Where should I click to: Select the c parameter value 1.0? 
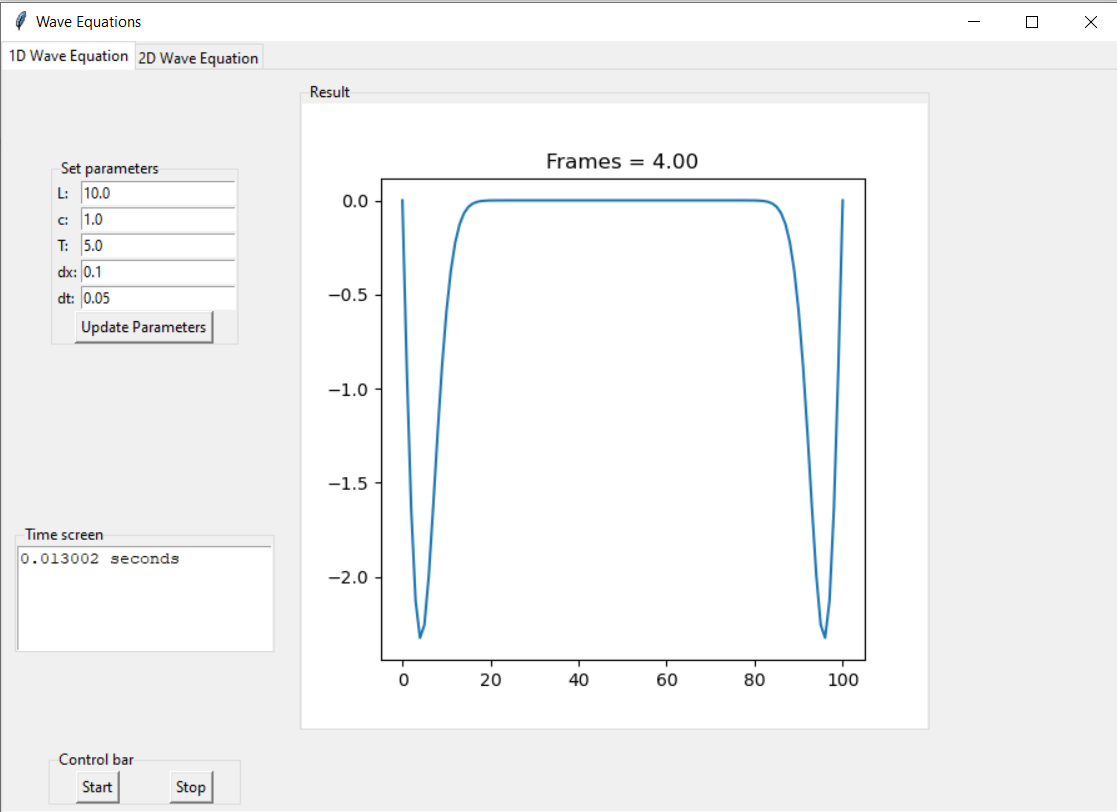[157, 219]
